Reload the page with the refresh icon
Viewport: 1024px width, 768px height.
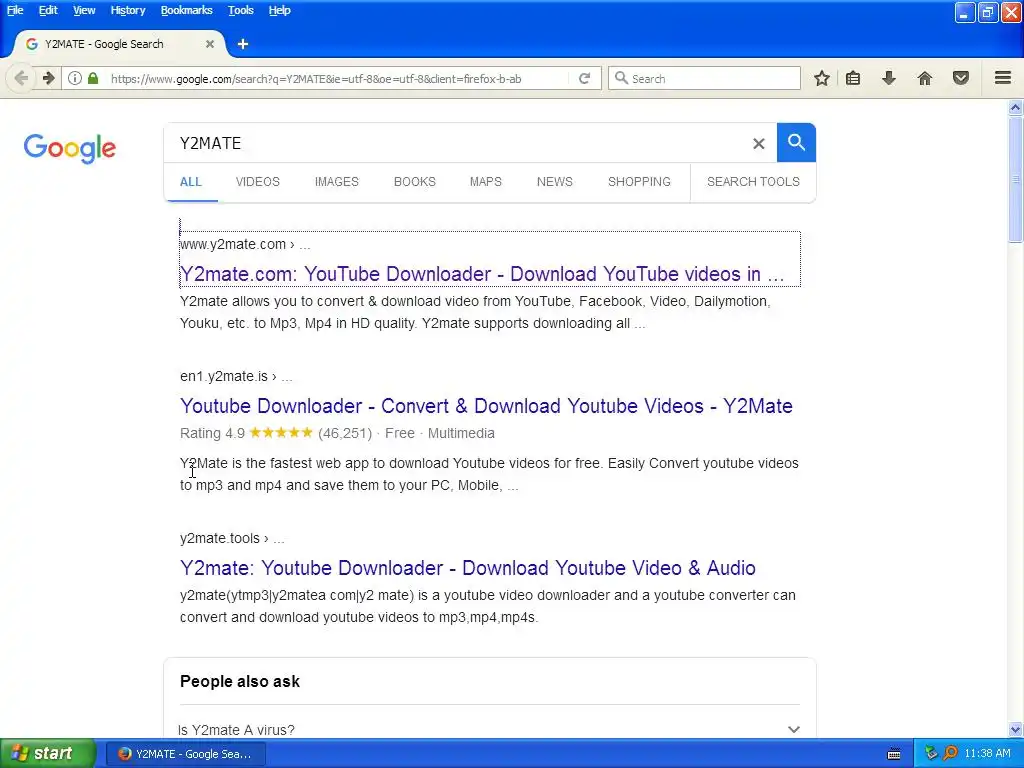click(x=584, y=78)
